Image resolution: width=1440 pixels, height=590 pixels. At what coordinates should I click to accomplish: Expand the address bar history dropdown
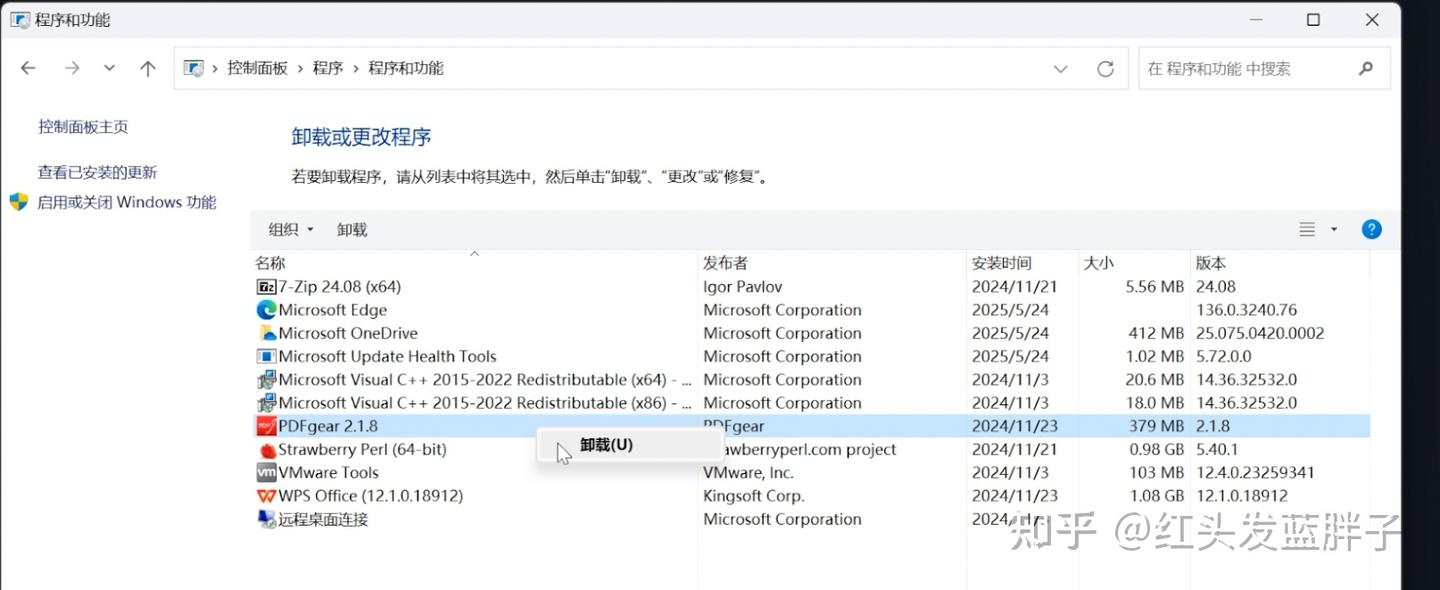pos(1061,69)
